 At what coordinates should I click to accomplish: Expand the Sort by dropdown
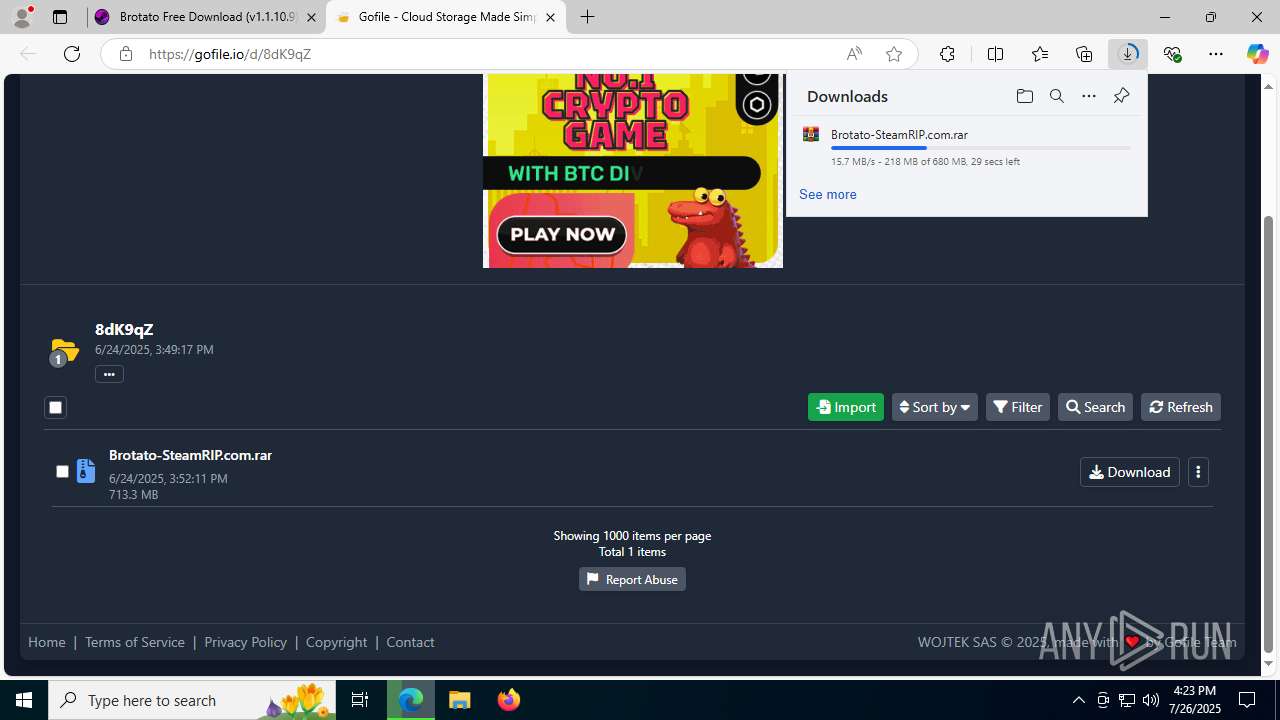pos(934,407)
